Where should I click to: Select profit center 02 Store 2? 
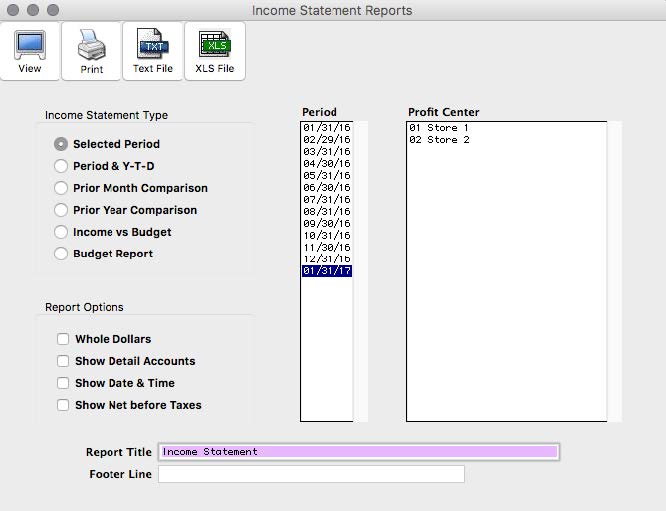(x=439, y=140)
